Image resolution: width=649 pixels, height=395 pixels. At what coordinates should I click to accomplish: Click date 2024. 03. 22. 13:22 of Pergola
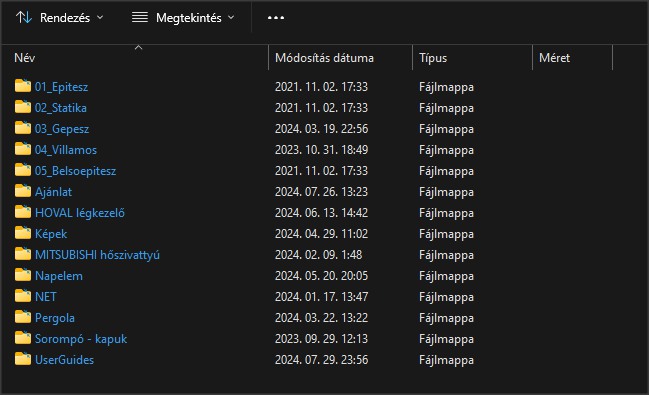(322, 318)
